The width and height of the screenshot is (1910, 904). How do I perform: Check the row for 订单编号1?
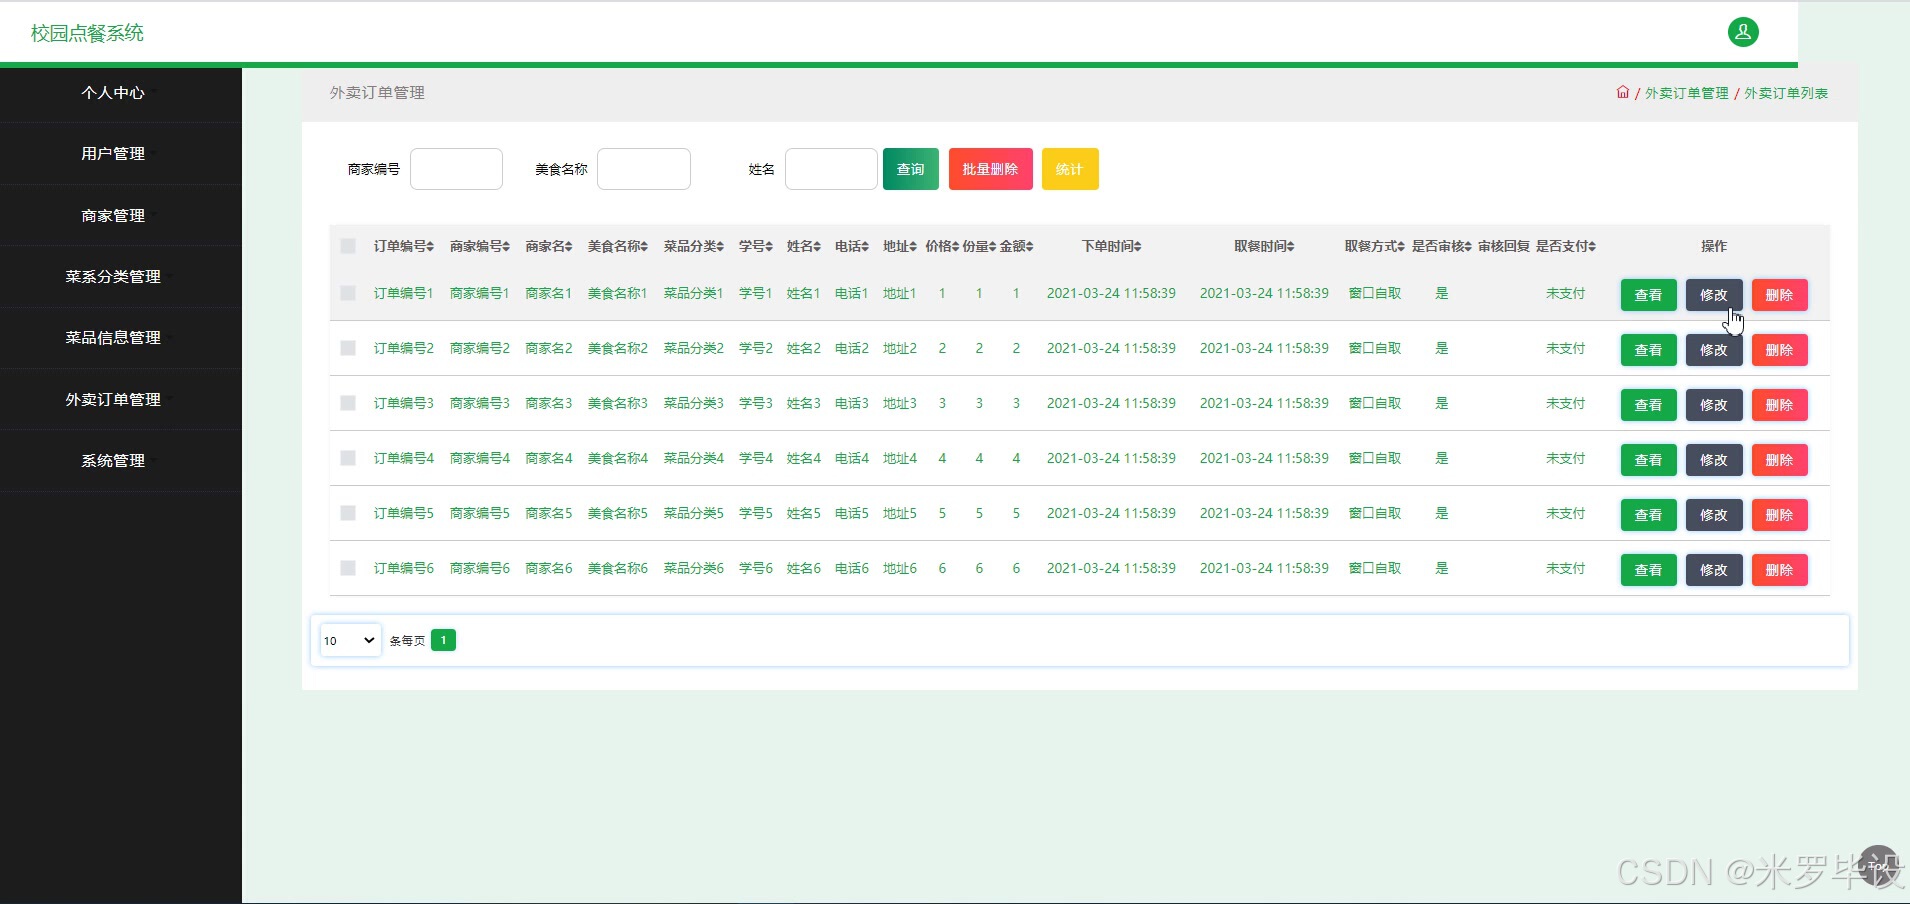click(x=348, y=293)
